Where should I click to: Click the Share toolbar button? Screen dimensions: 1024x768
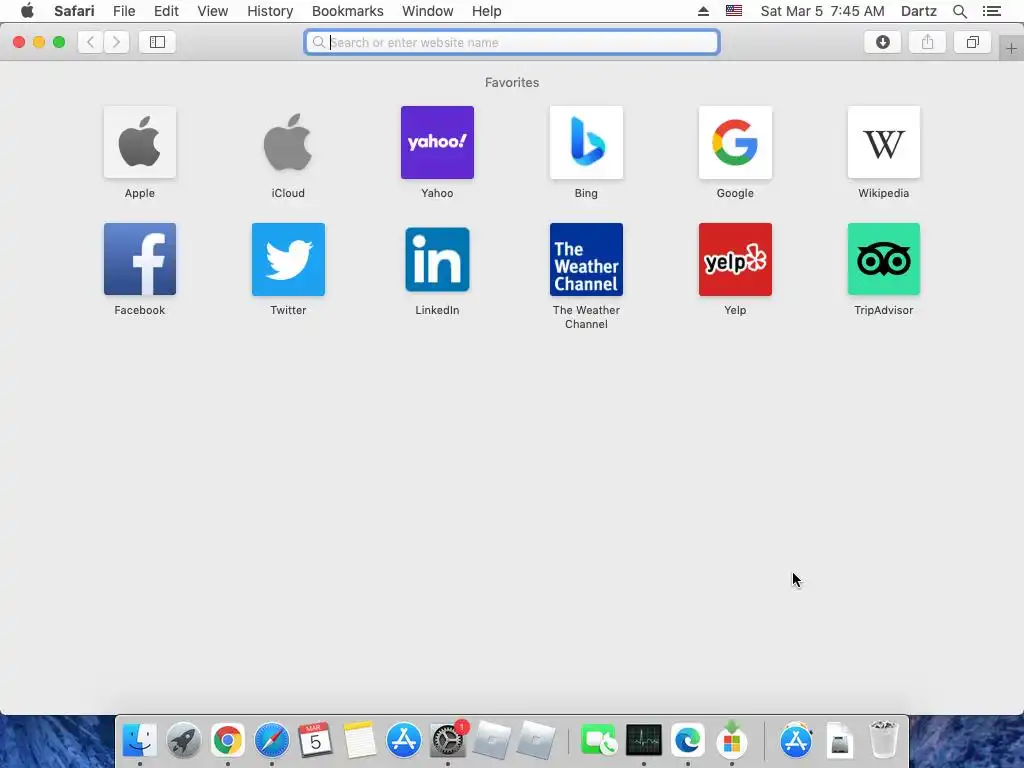tap(927, 42)
